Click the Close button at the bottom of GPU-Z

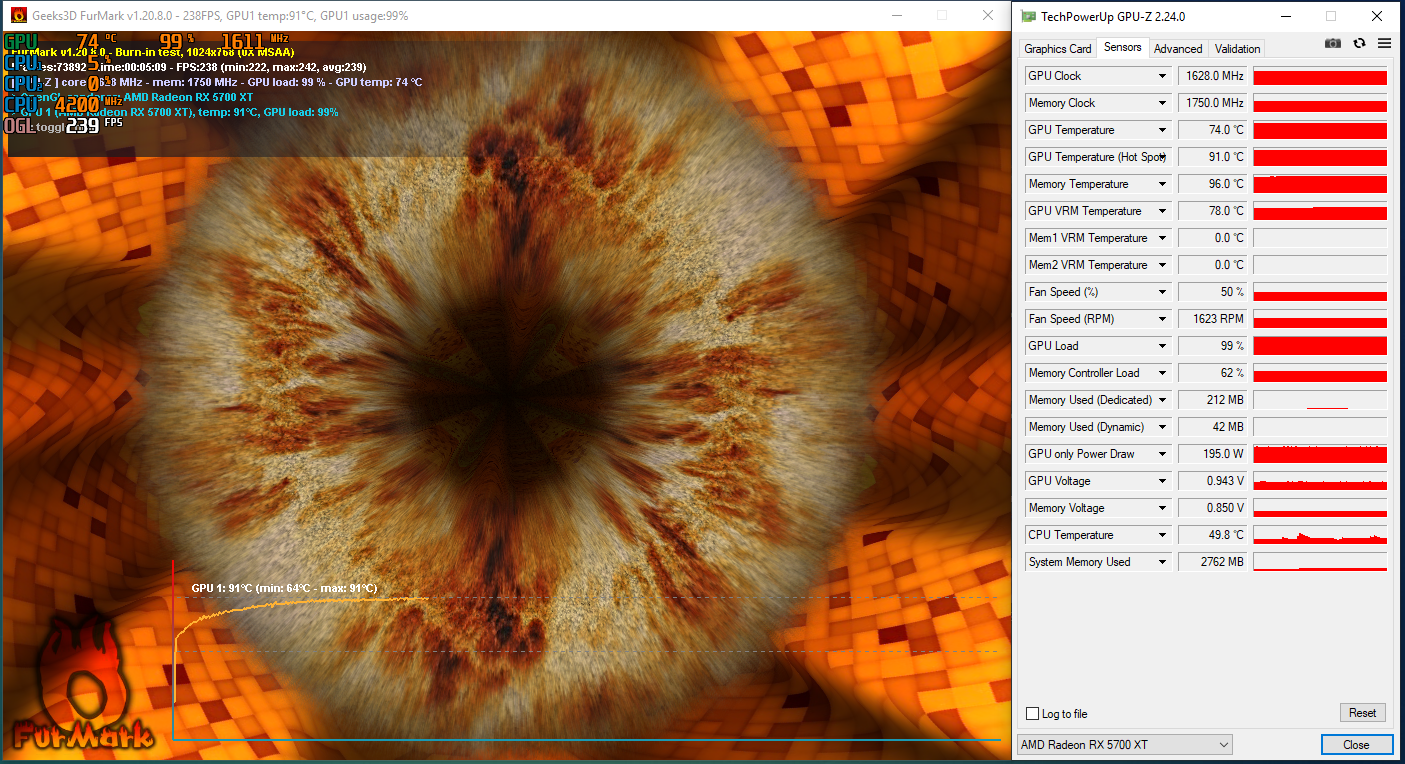coord(1356,745)
